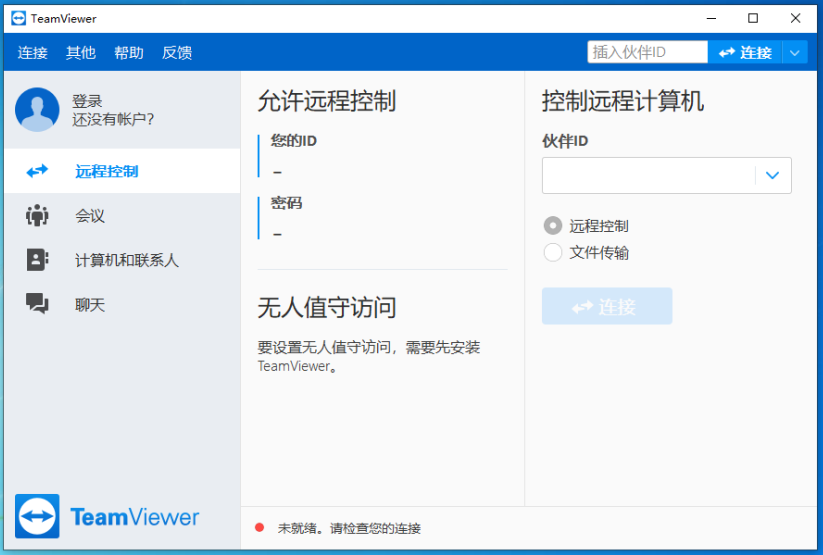Screen dimensions: 823x555
Task: Open the dropdown next to top 连接 button
Action: click(794, 53)
